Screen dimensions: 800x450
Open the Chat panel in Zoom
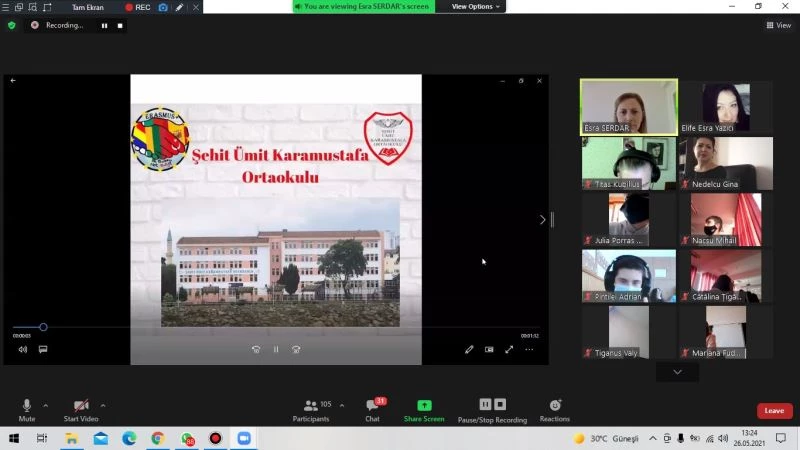coord(372,406)
